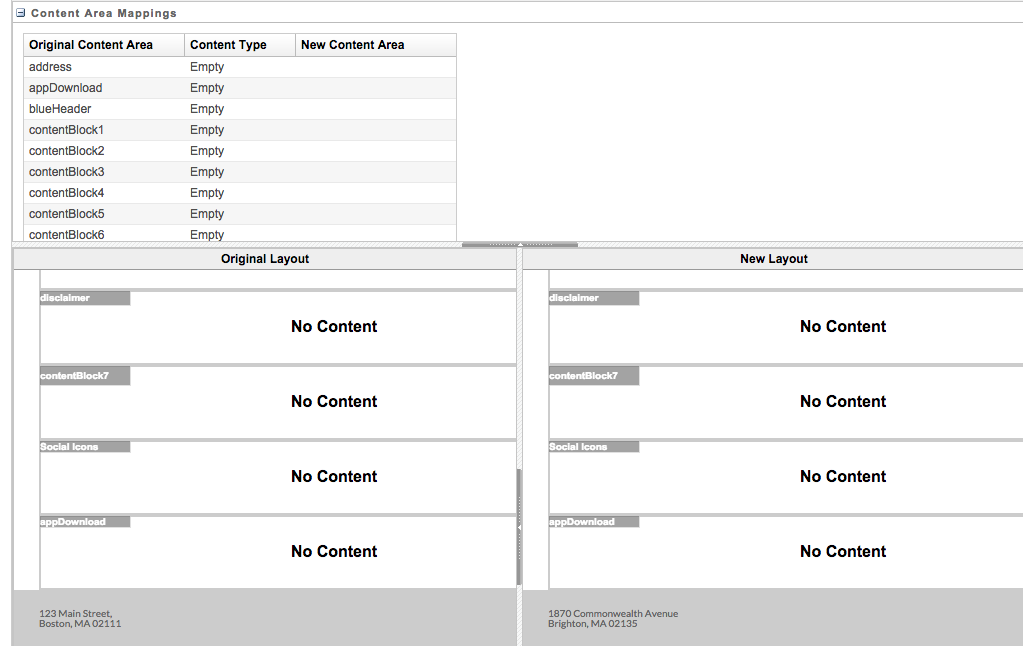The height and width of the screenshot is (646, 1023).
Task: Click the 1870 Commonwealth Avenue address footer
Action: (612, 618)
